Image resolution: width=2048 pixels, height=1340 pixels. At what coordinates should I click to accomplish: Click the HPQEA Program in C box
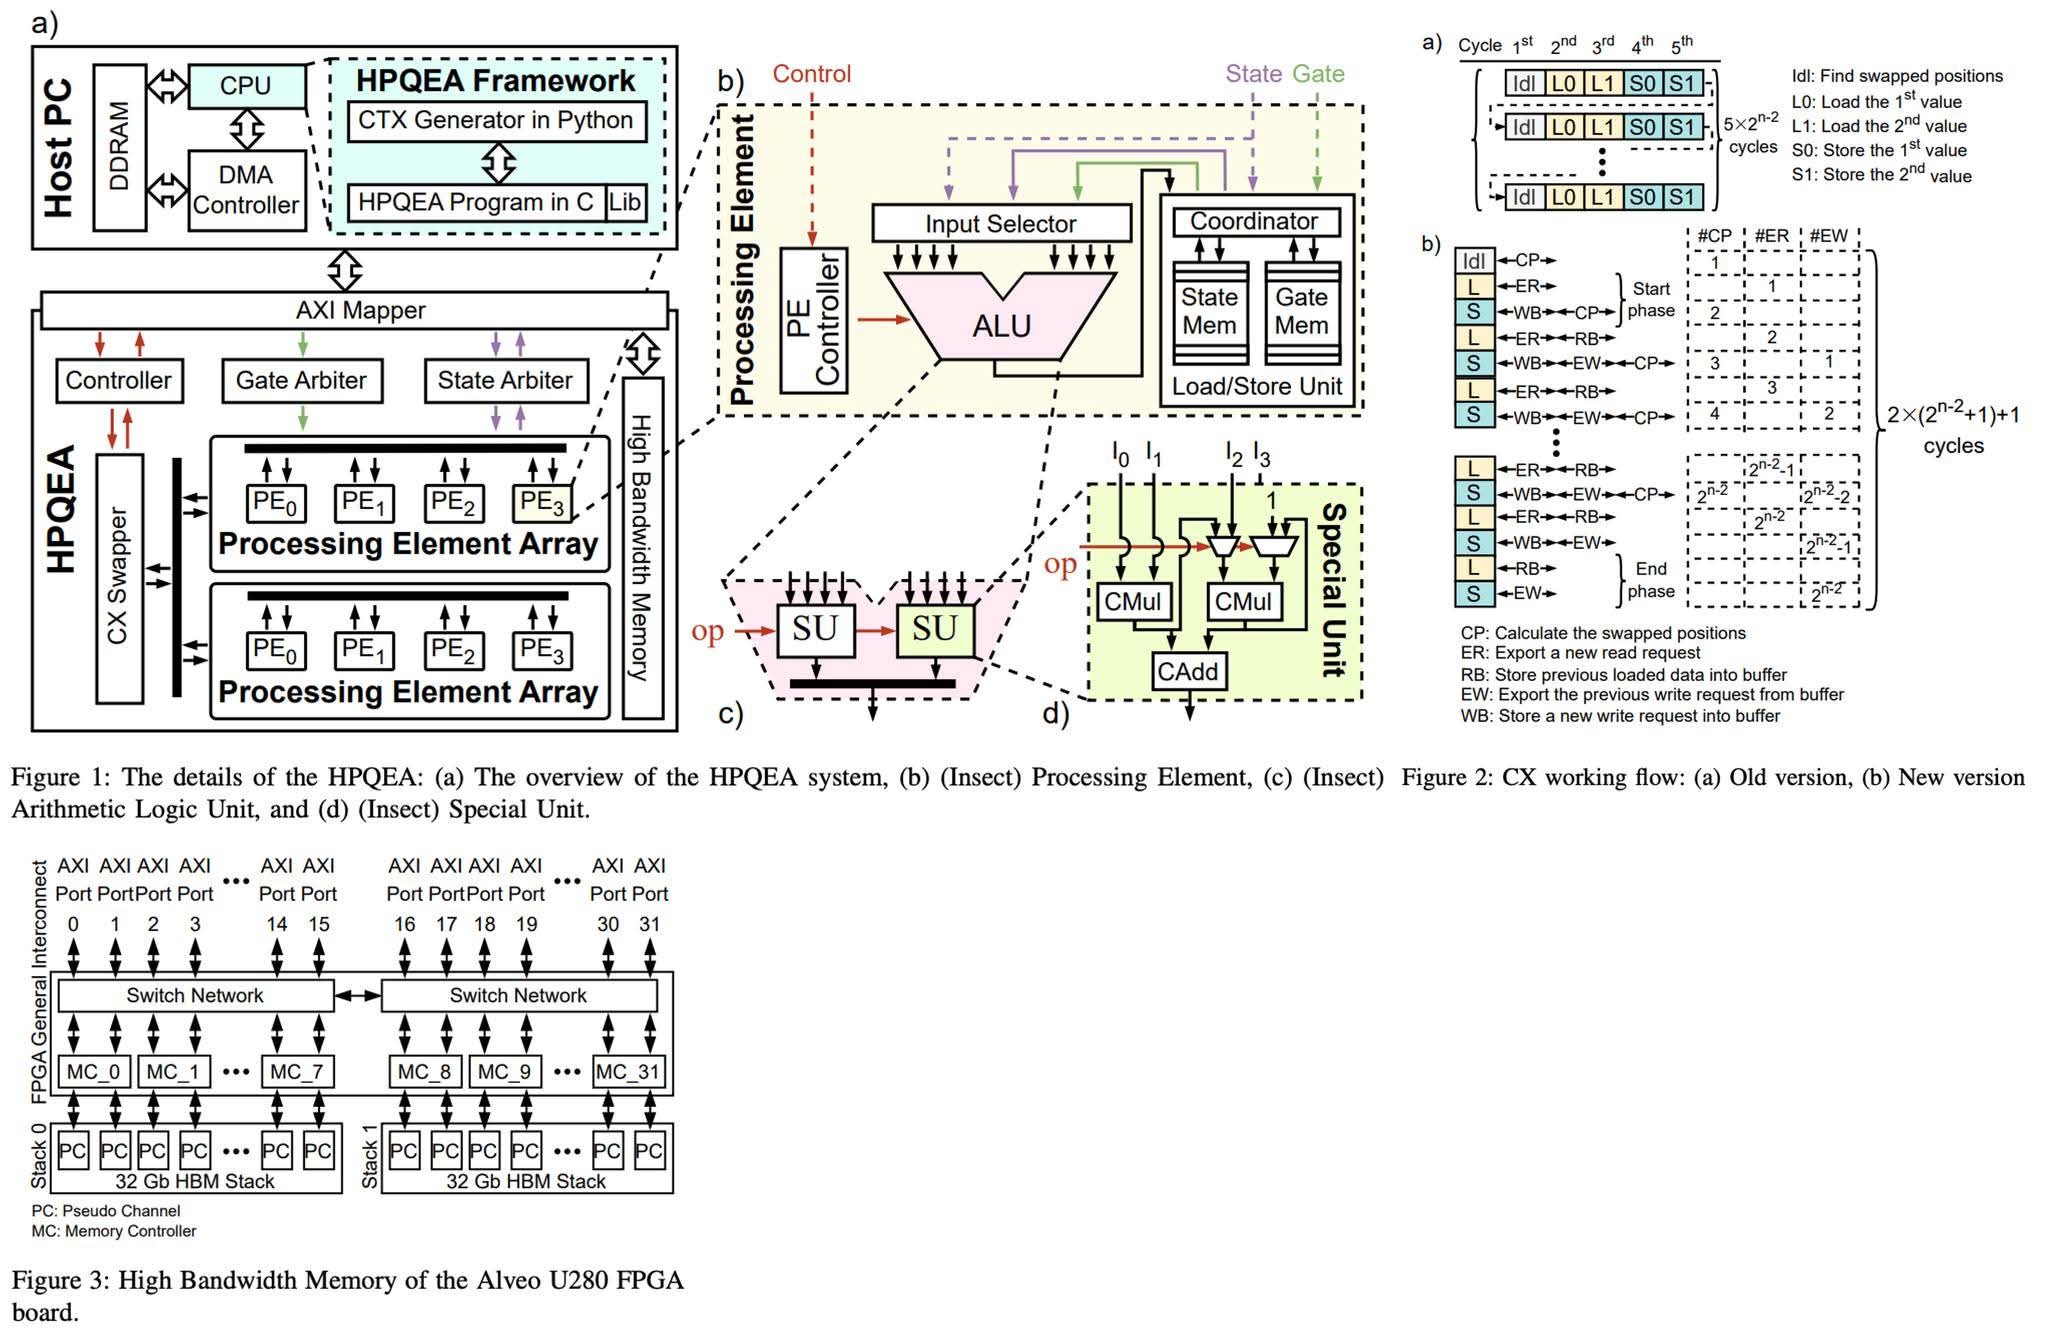[476, 202]
